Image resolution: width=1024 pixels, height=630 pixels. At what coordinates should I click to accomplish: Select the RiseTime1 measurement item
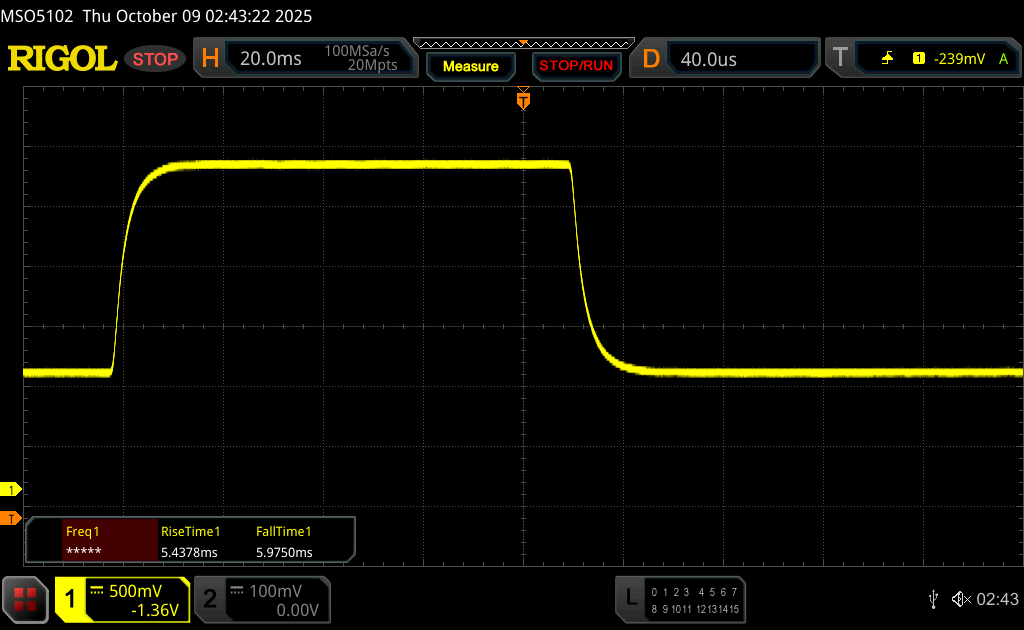click(190, 542)
